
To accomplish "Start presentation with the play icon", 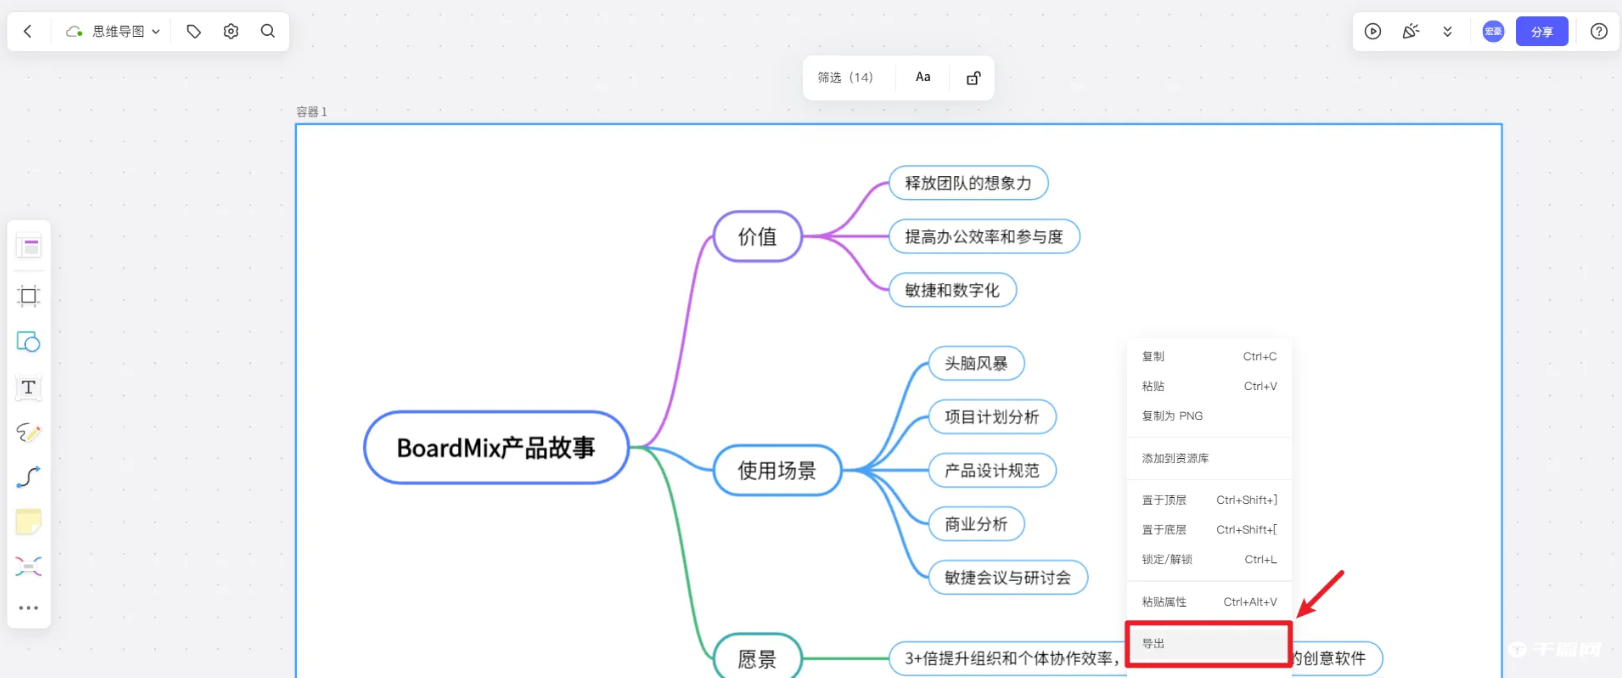I will [1373, 32].
